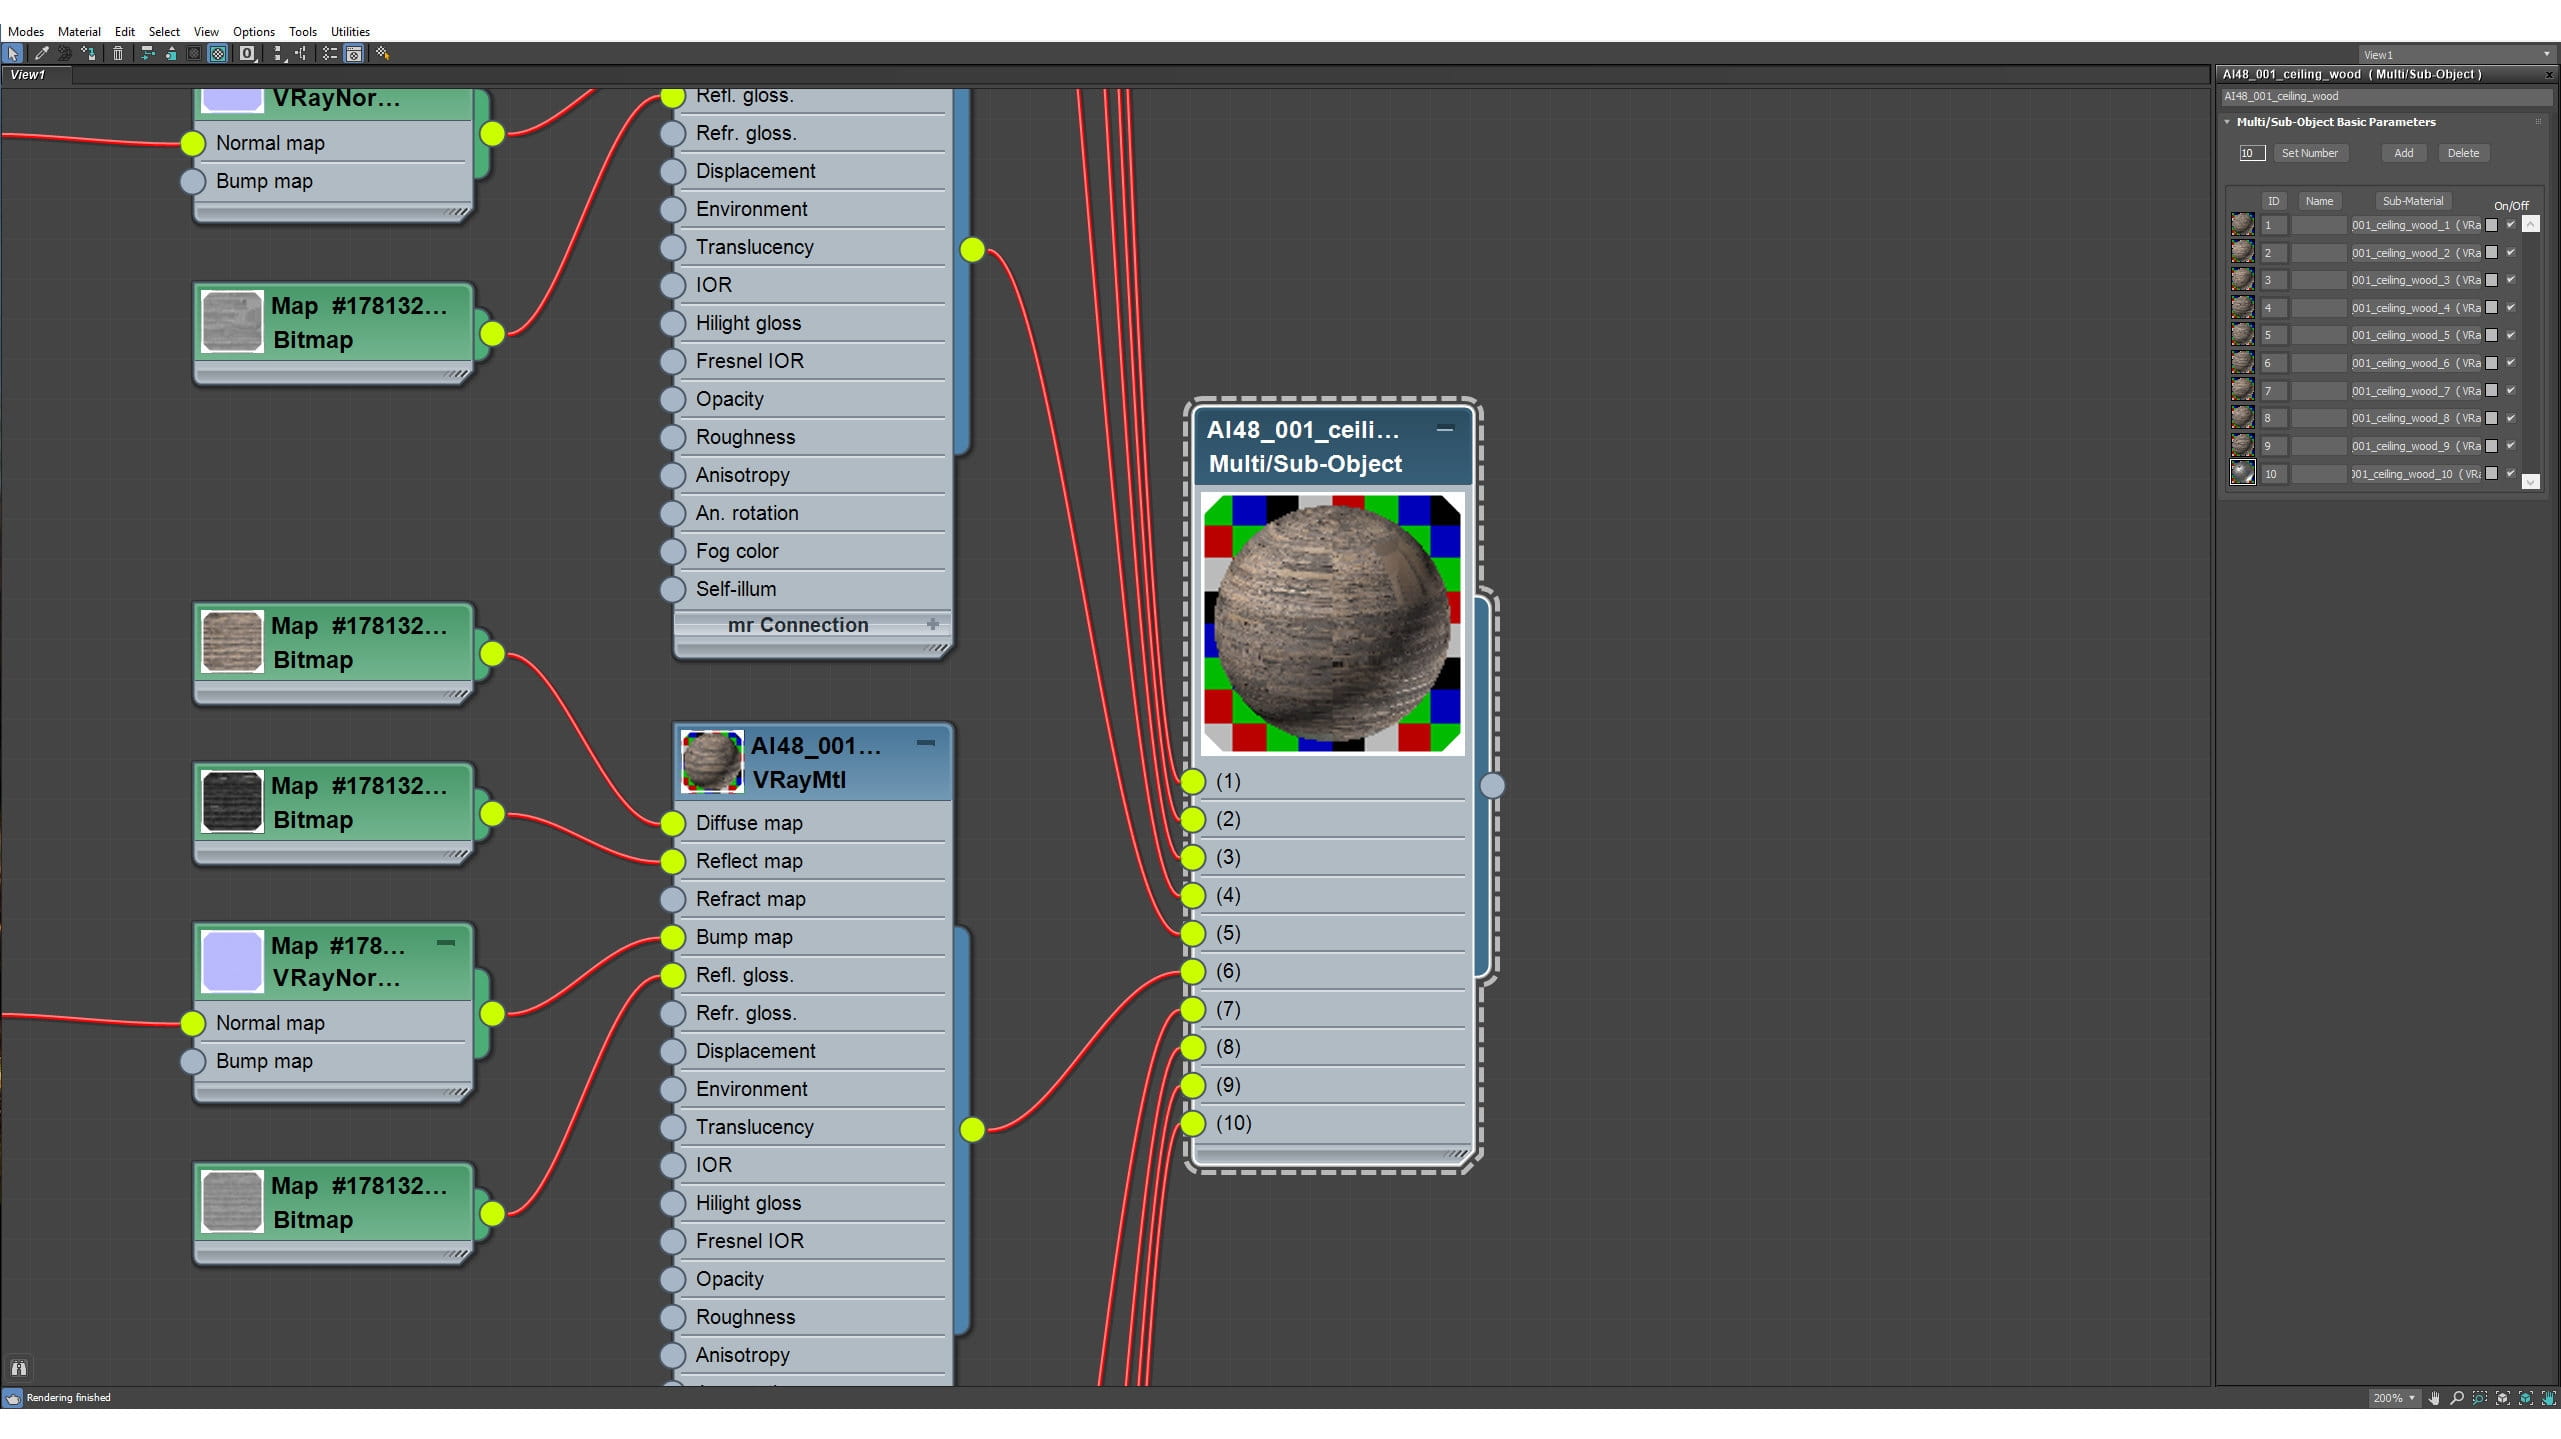Activate the zoom magnifier tool
Viewport: 2561px width, 1439px height.
point(2457,1398)
